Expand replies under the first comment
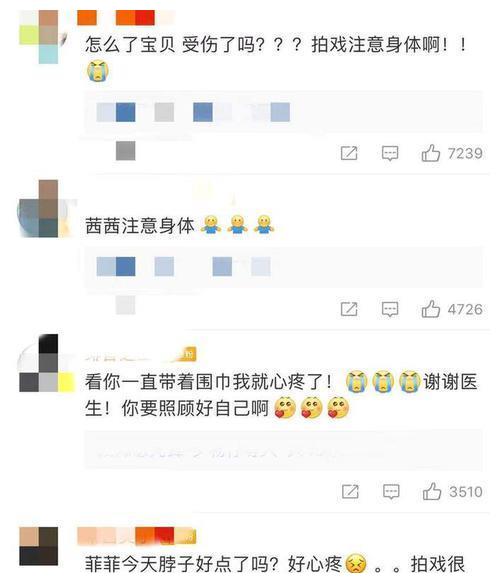This screenshot has height=583, width=500. 284,112
